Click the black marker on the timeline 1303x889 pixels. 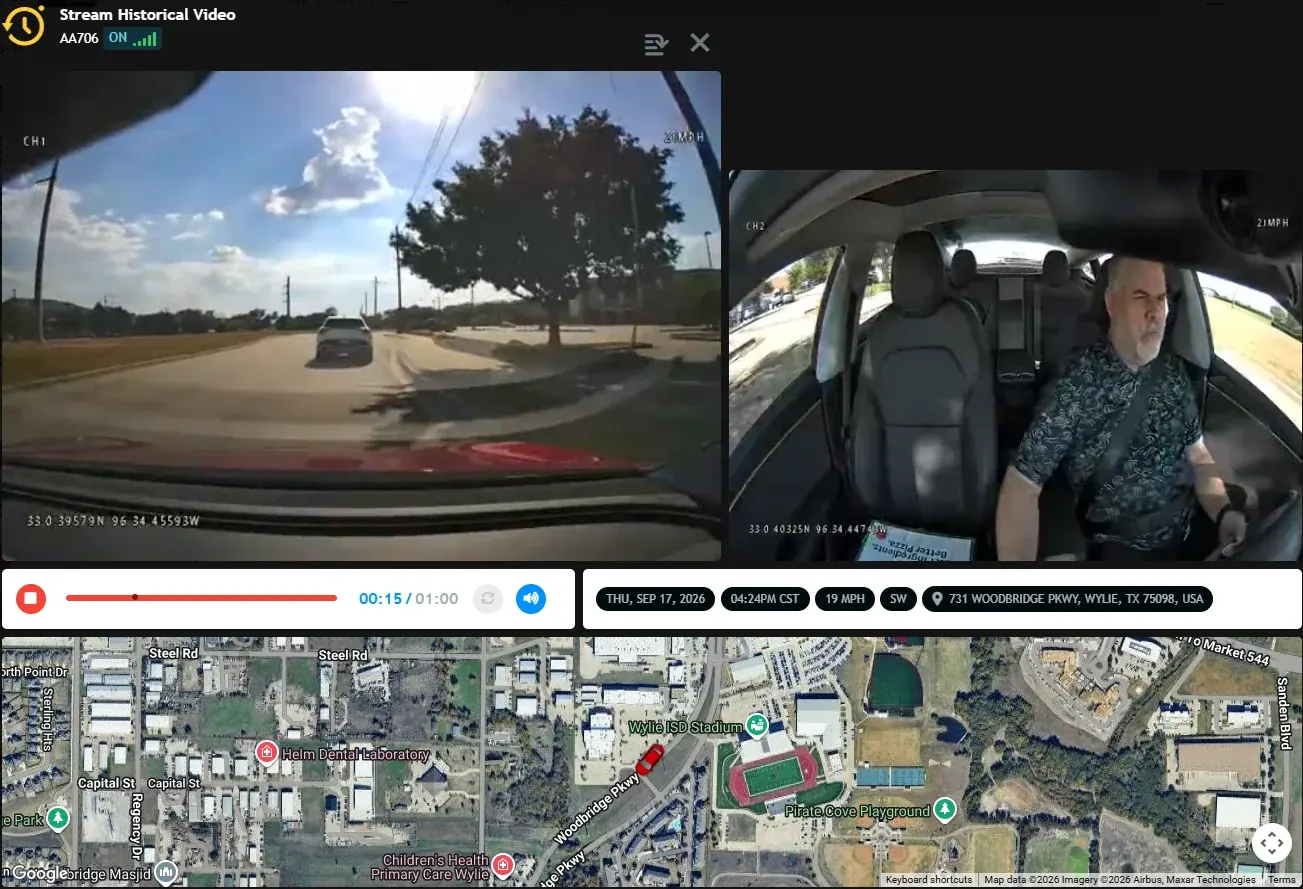135,598
